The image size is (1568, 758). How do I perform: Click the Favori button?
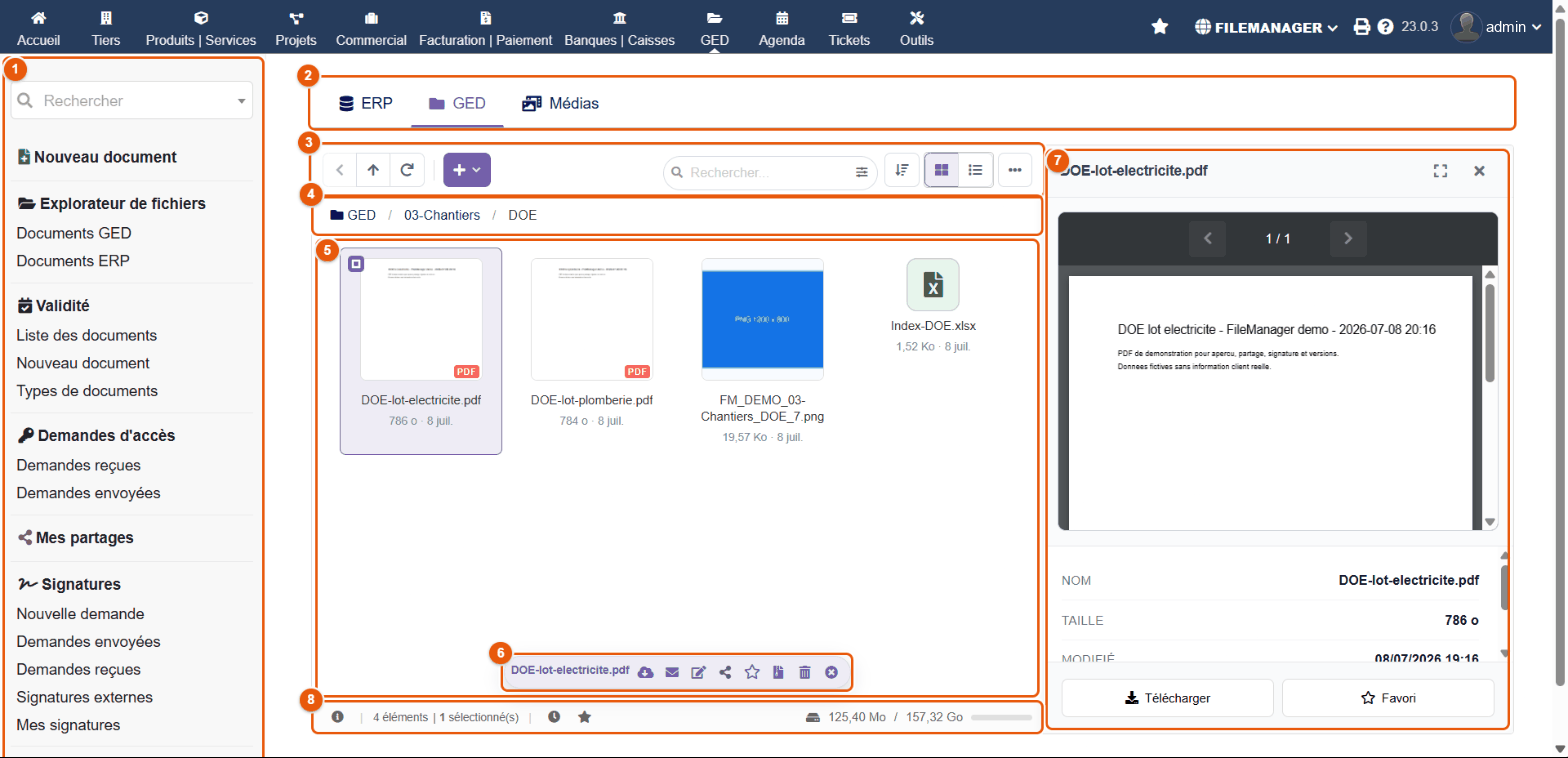1388,698
